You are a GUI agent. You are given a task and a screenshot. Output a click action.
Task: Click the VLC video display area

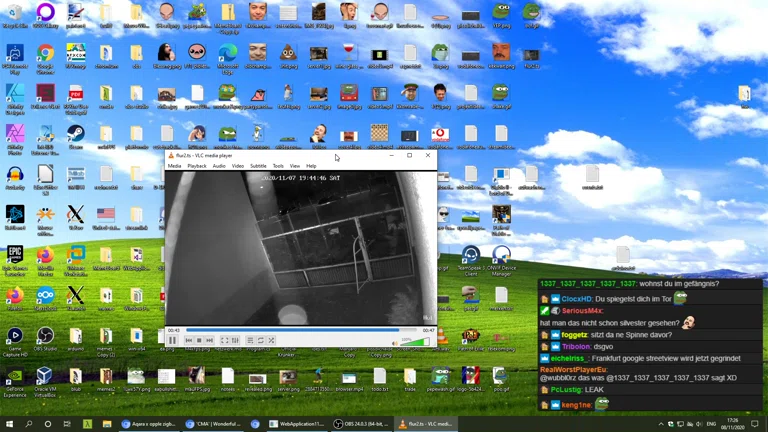[301, 248]
